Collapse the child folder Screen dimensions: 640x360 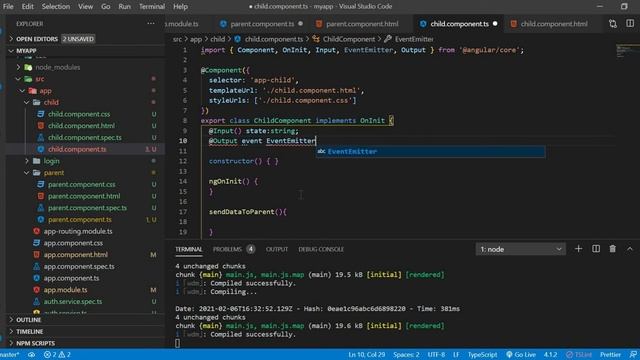coord(51,102)
